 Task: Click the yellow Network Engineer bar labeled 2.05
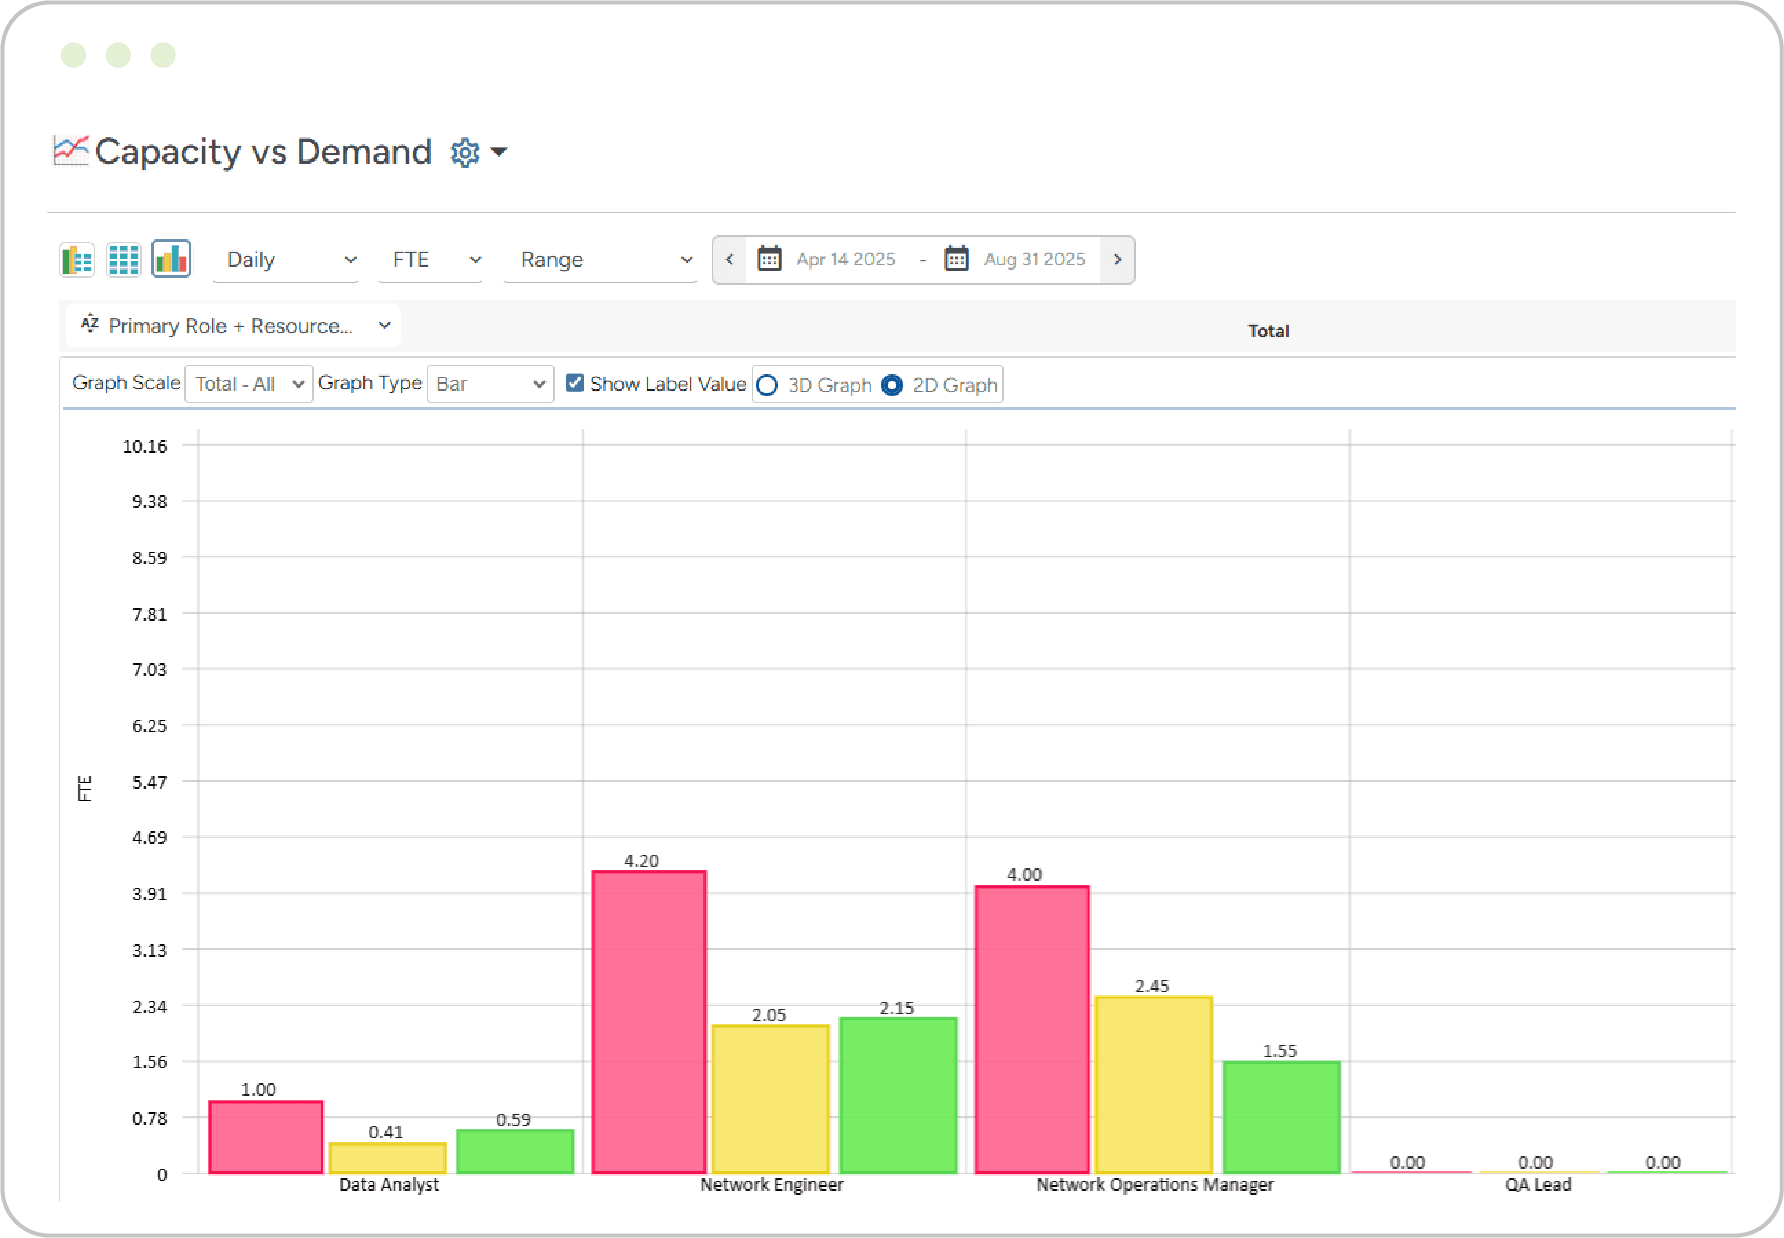pyautogui.click(x=771, y=1099)
